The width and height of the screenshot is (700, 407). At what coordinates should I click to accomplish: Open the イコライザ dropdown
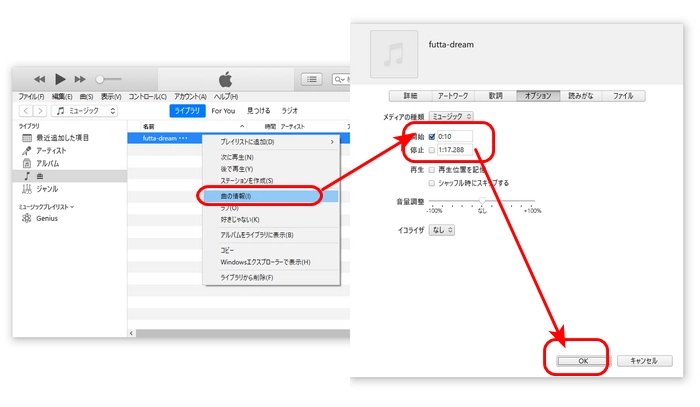tap(442, 230)
